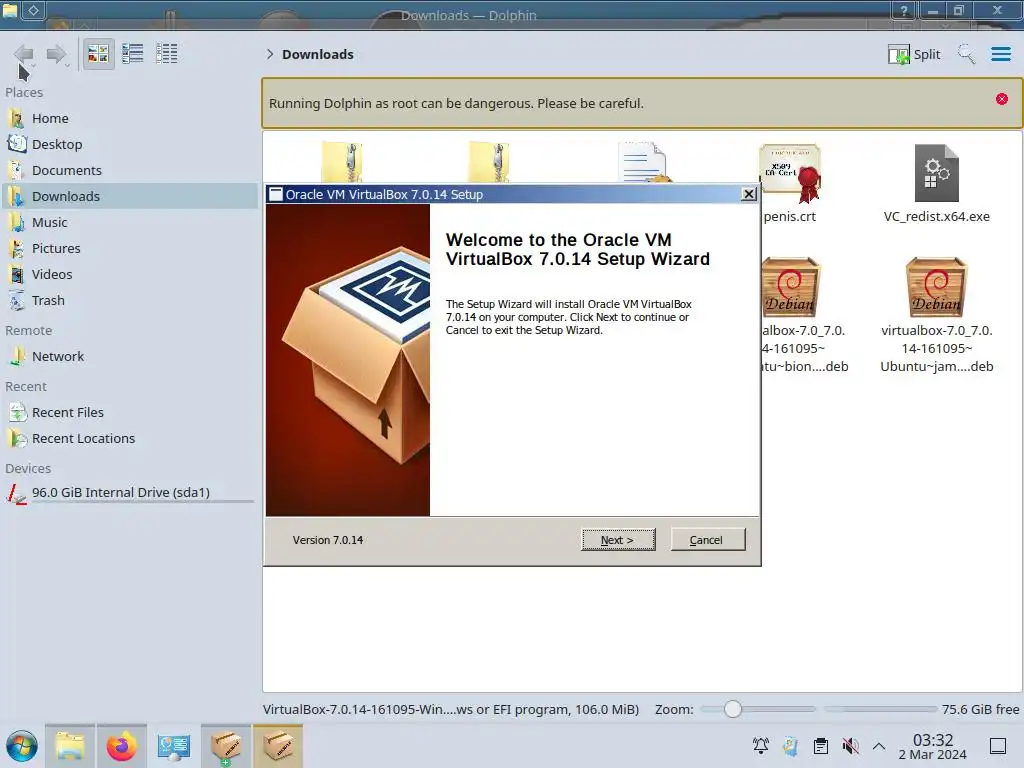The width and height of the screenshot is (1024, 768).
Task: Click the Dolphin window menu icon
Action: coord(10,10)
